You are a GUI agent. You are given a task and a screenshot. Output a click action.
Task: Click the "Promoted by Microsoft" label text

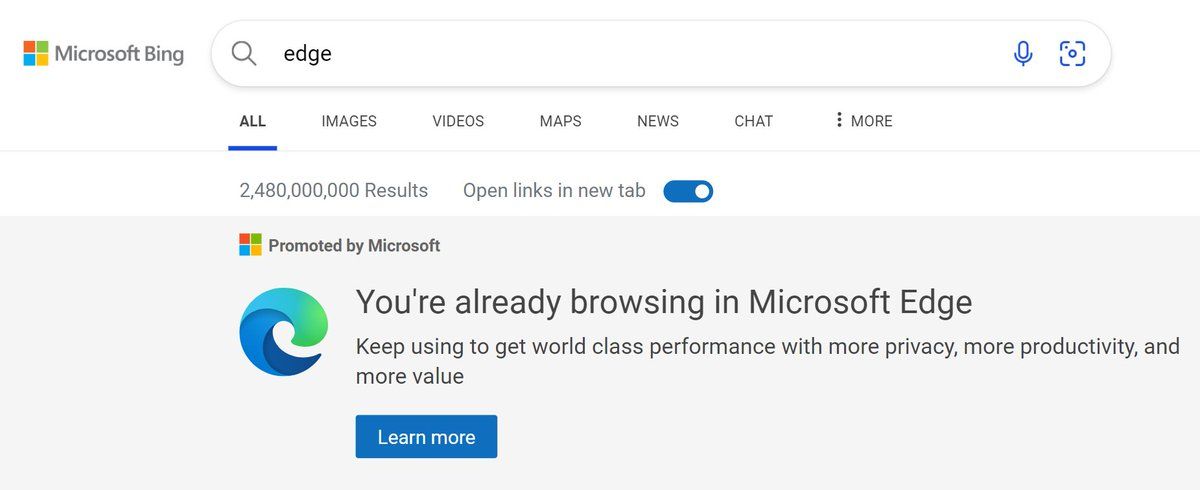[x=354, y=245]
